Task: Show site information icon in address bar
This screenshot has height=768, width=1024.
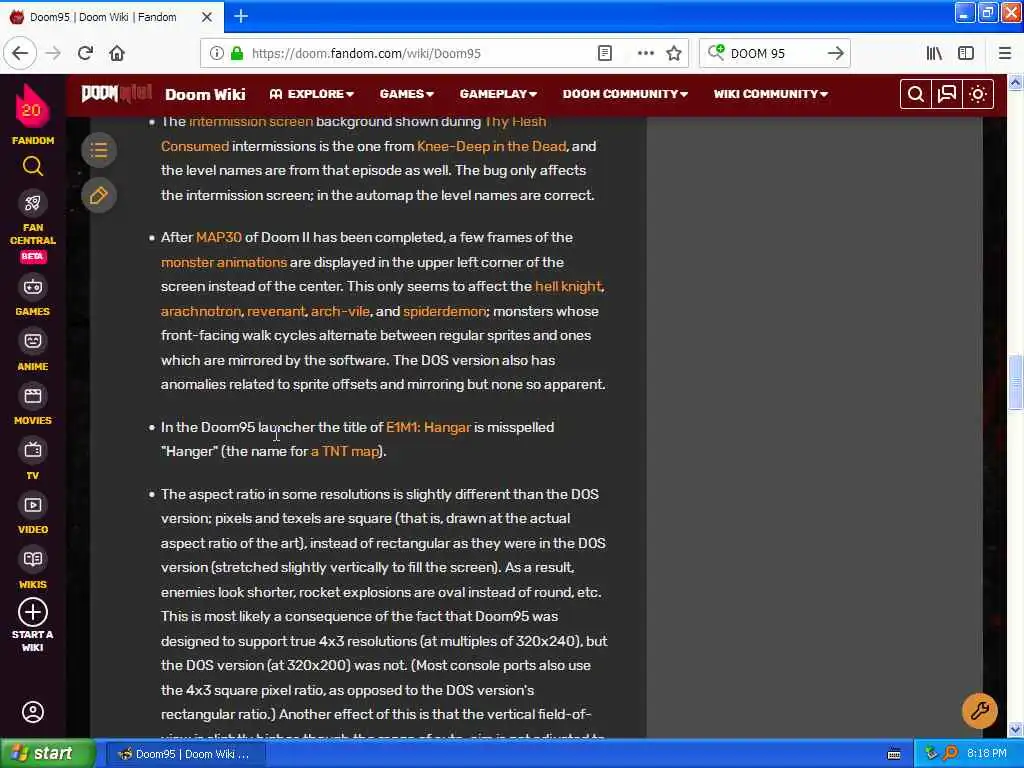Action: [217, 53]
